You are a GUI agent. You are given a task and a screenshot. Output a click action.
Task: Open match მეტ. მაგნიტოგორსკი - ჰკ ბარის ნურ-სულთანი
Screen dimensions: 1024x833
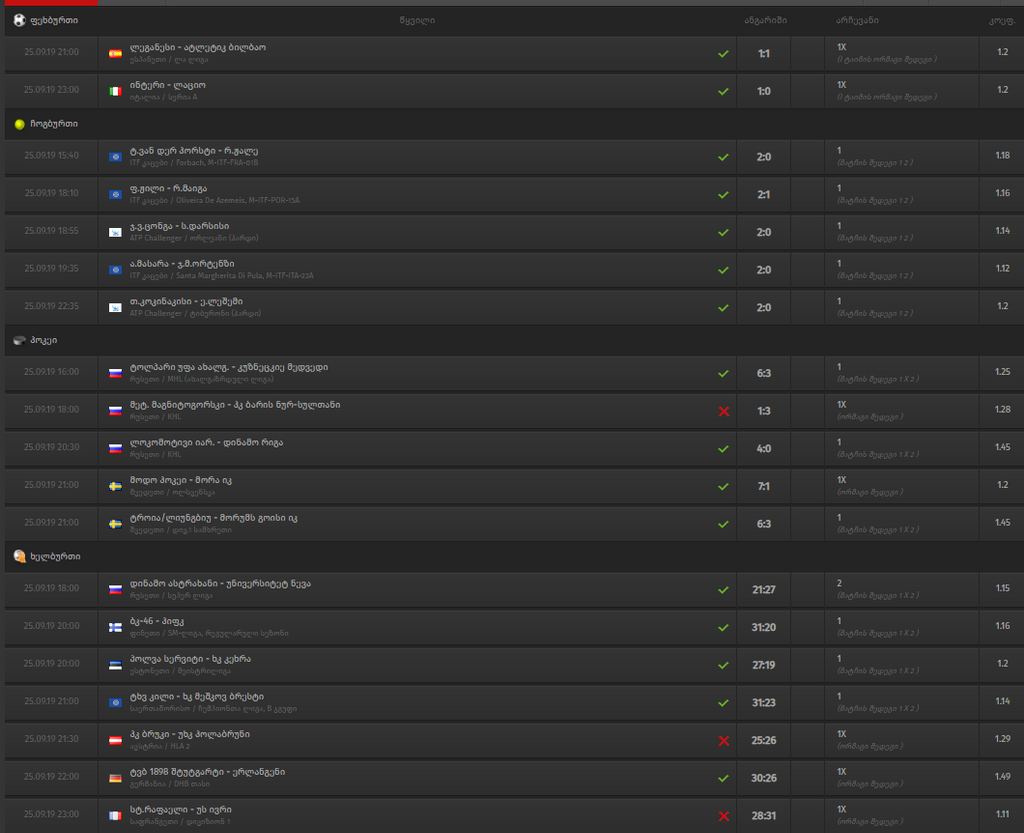[x=235, y=405]
